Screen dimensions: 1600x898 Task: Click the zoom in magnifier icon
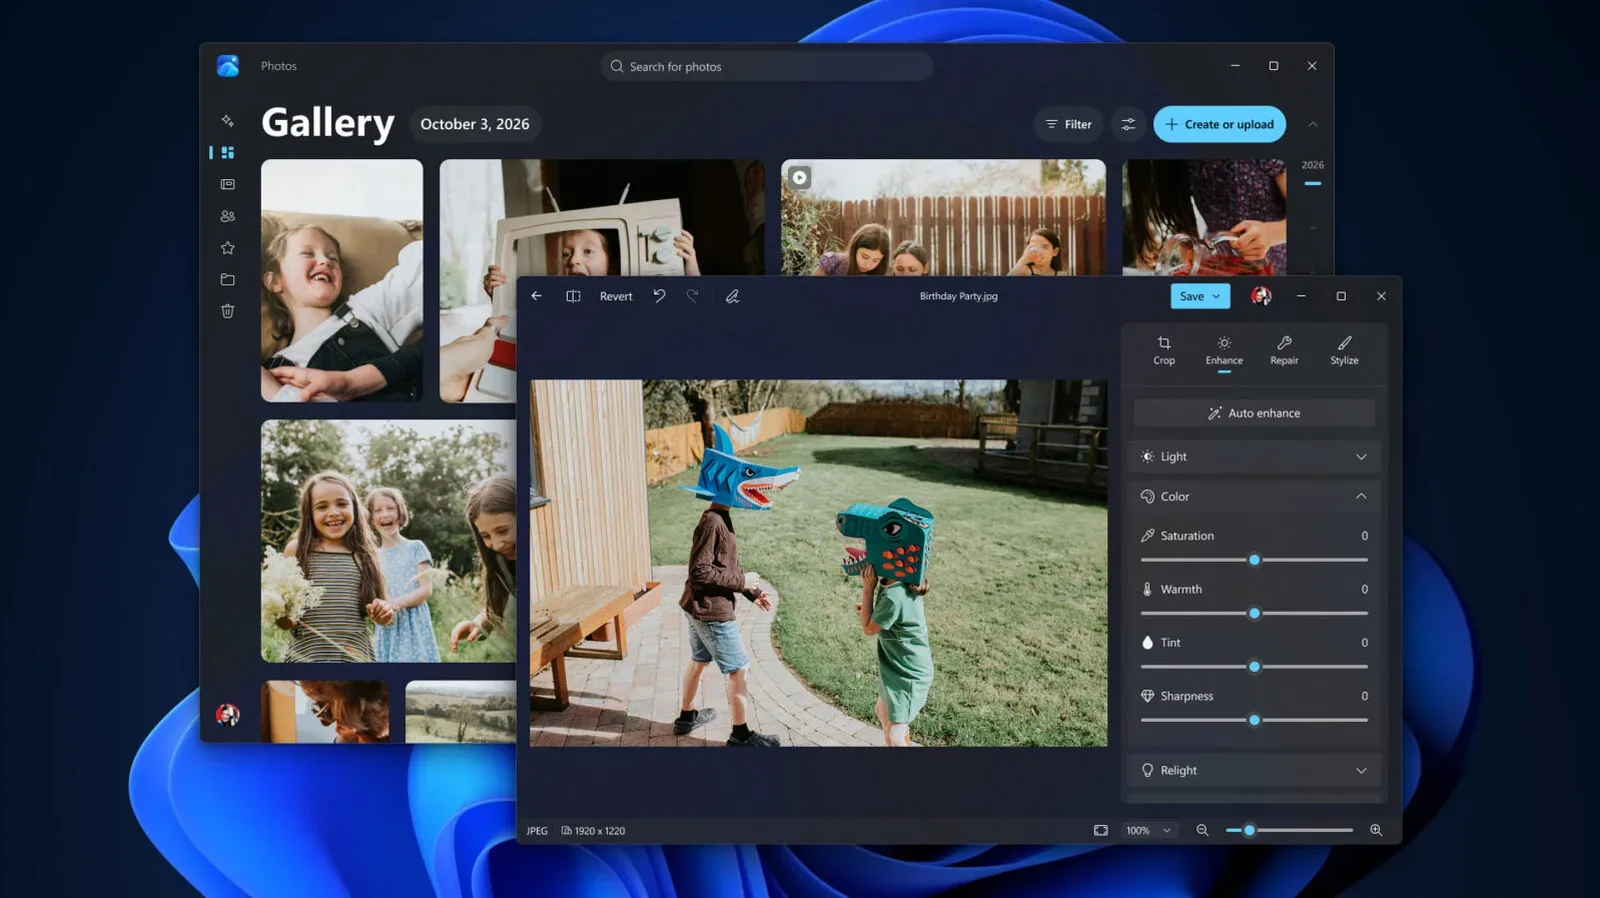[1376, 830]
